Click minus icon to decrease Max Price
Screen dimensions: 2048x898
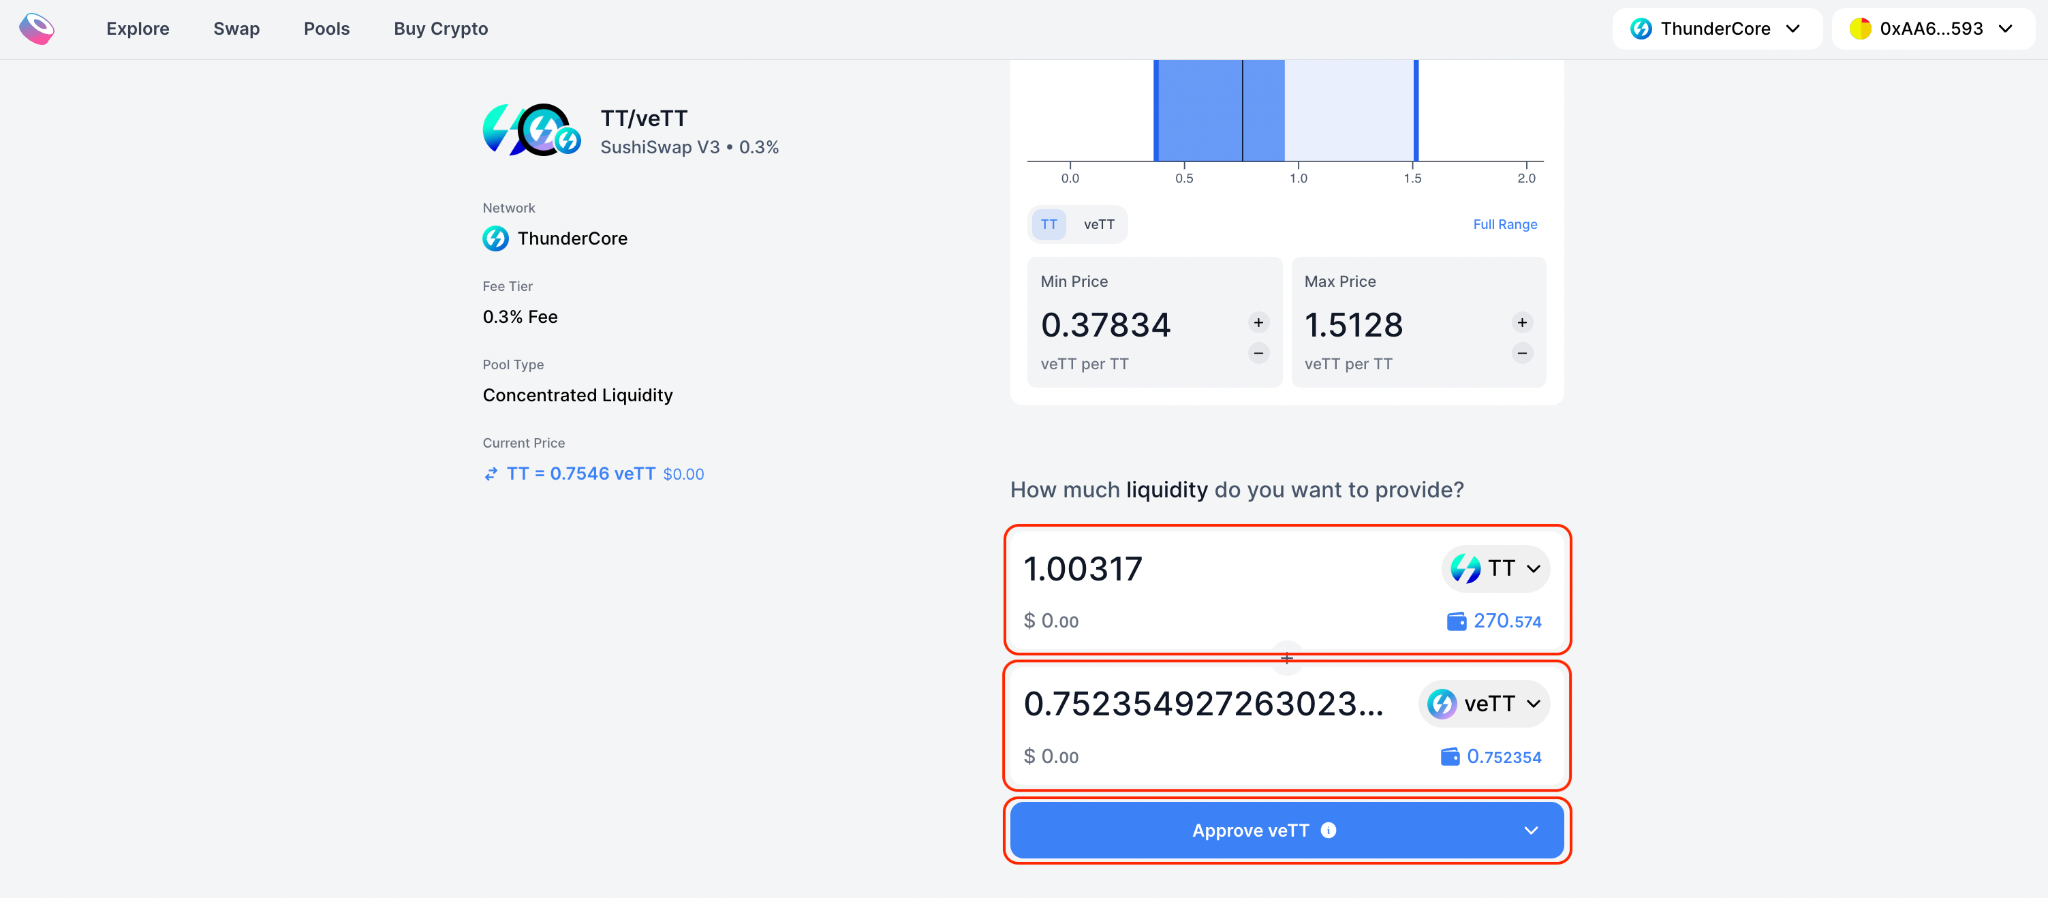(1522, 353)
